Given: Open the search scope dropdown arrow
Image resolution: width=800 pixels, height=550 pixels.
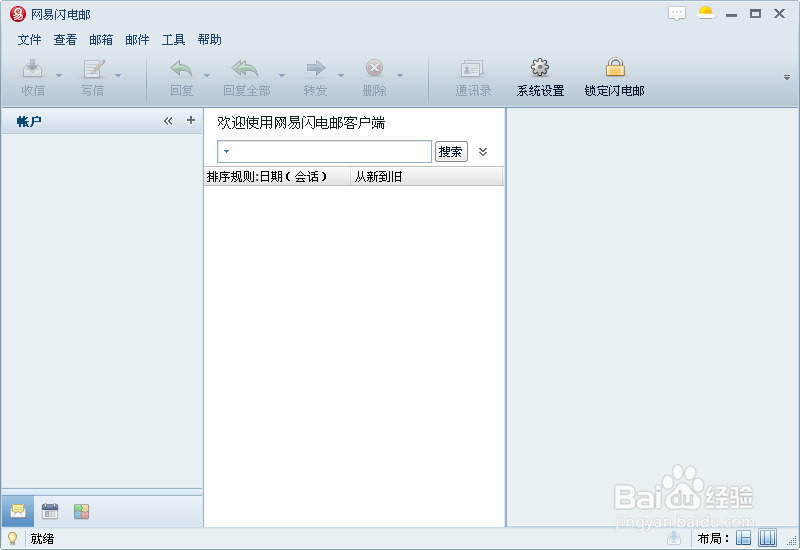Looking at the screenshot, I should (x=227, y=152).
